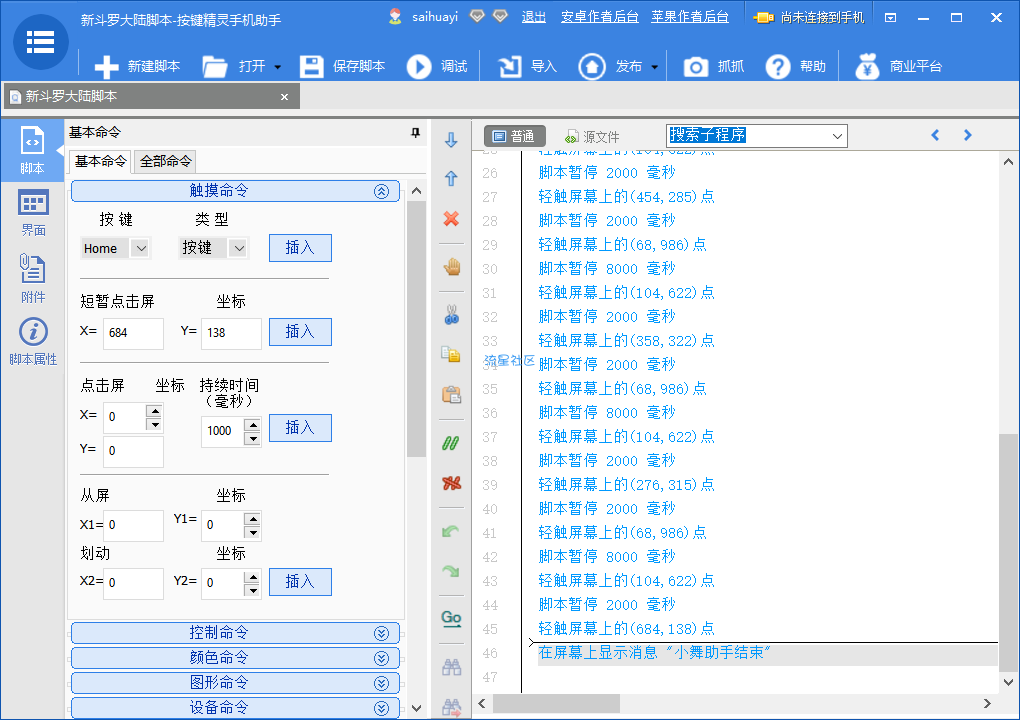Expand the 发布 dropdown arrow
Viewport: 1020px width, 720px height.
tap(654, 67)
